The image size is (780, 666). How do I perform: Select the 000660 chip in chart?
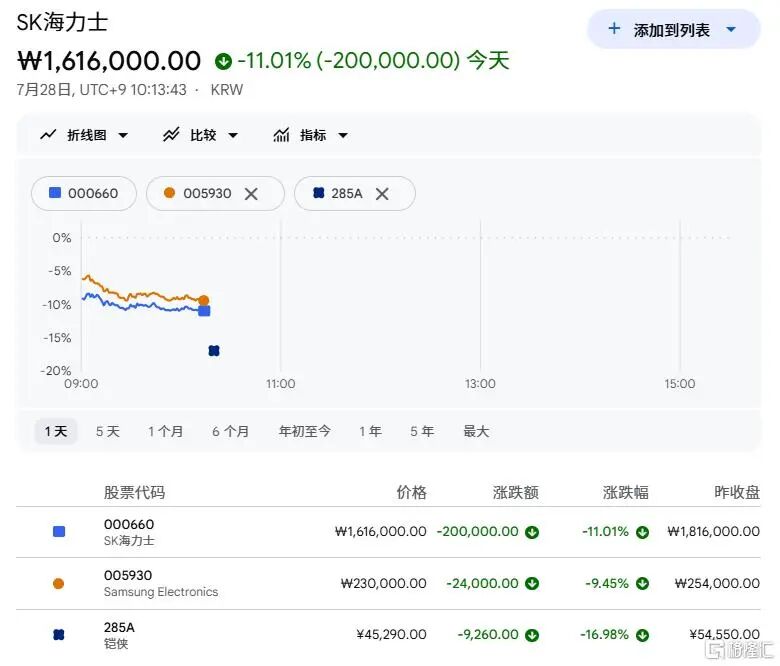click(84, 193)
